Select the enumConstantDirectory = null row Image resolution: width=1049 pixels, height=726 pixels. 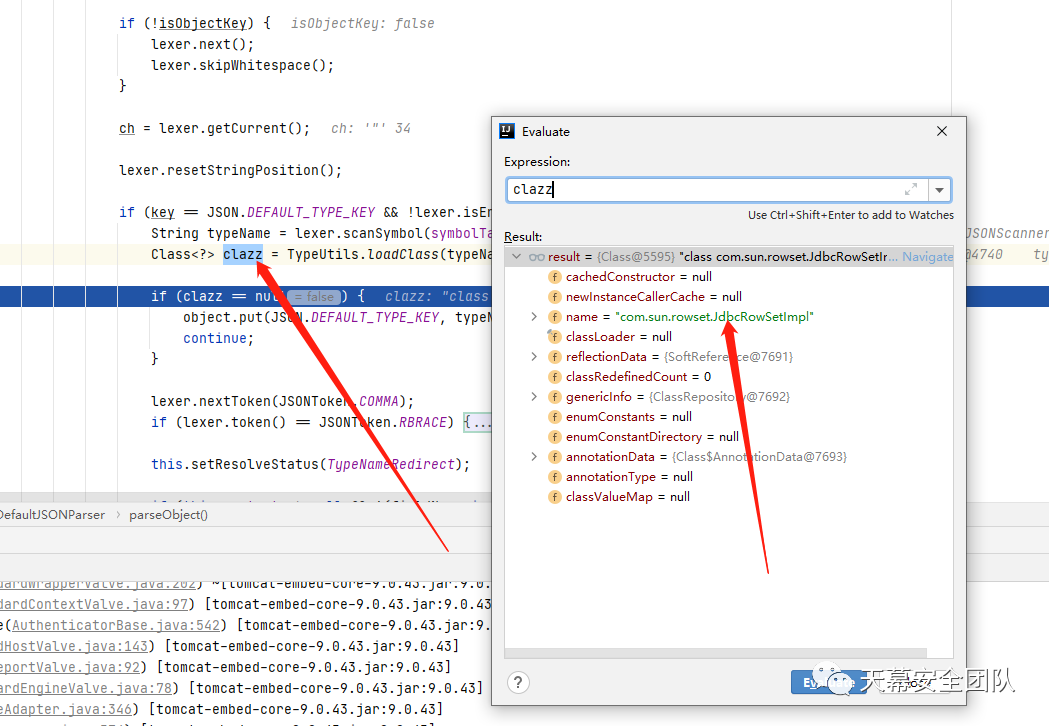click(x=729, y=437)
